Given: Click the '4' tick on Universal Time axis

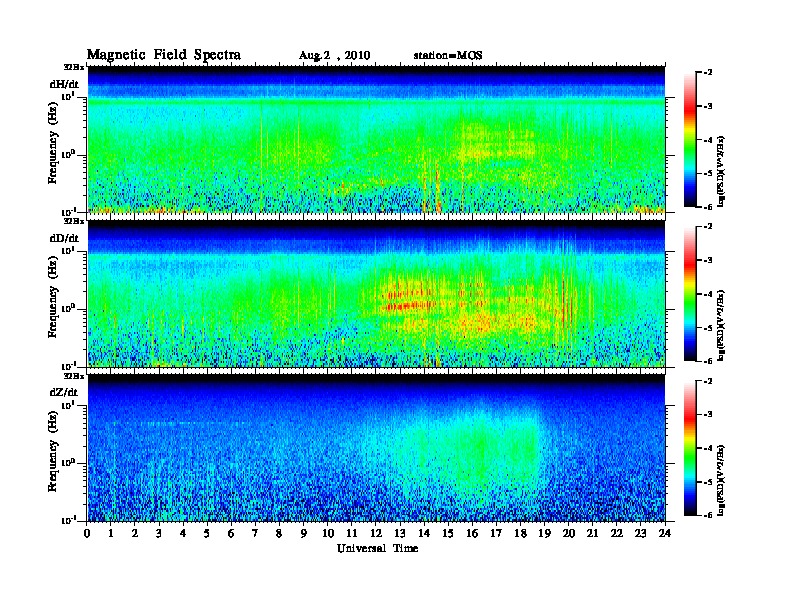Looking at the screenshot, I should 183,533.
